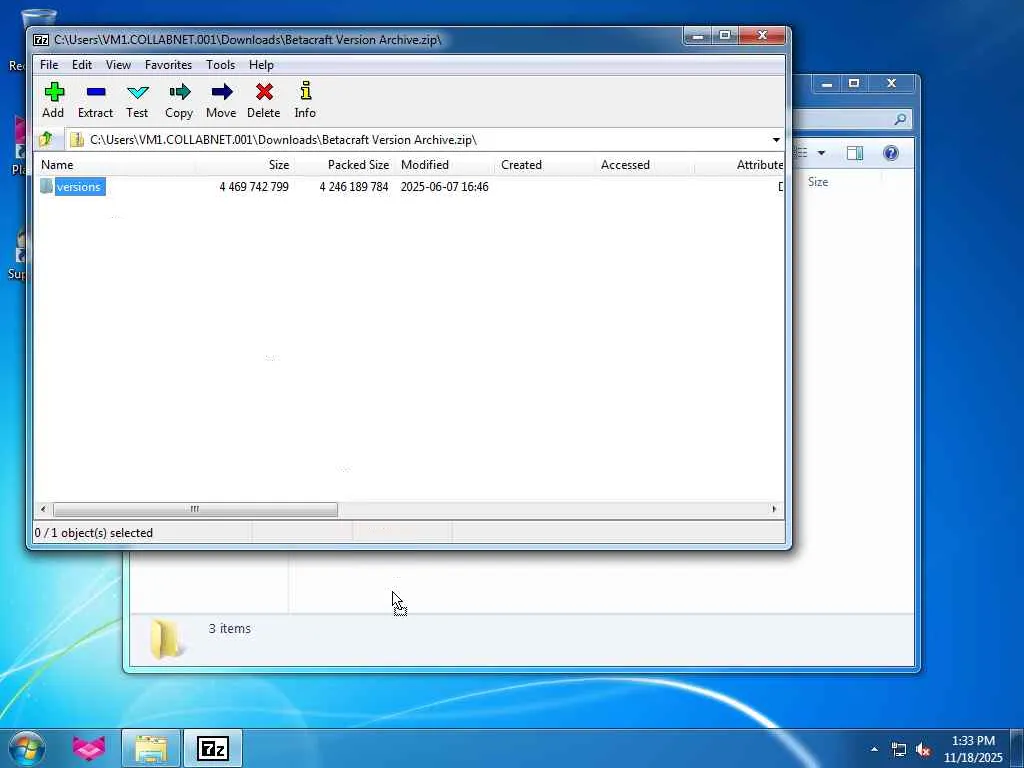Toggle Explorer preview pane icon
This screenshot has width=1024, height=768.
855,153
